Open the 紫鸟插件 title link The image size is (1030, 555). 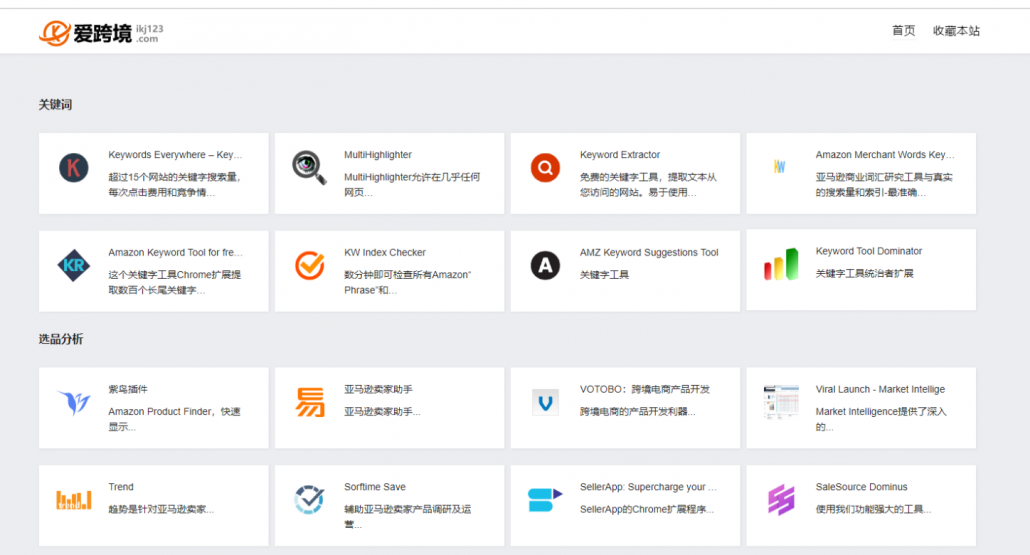(128, 389)
